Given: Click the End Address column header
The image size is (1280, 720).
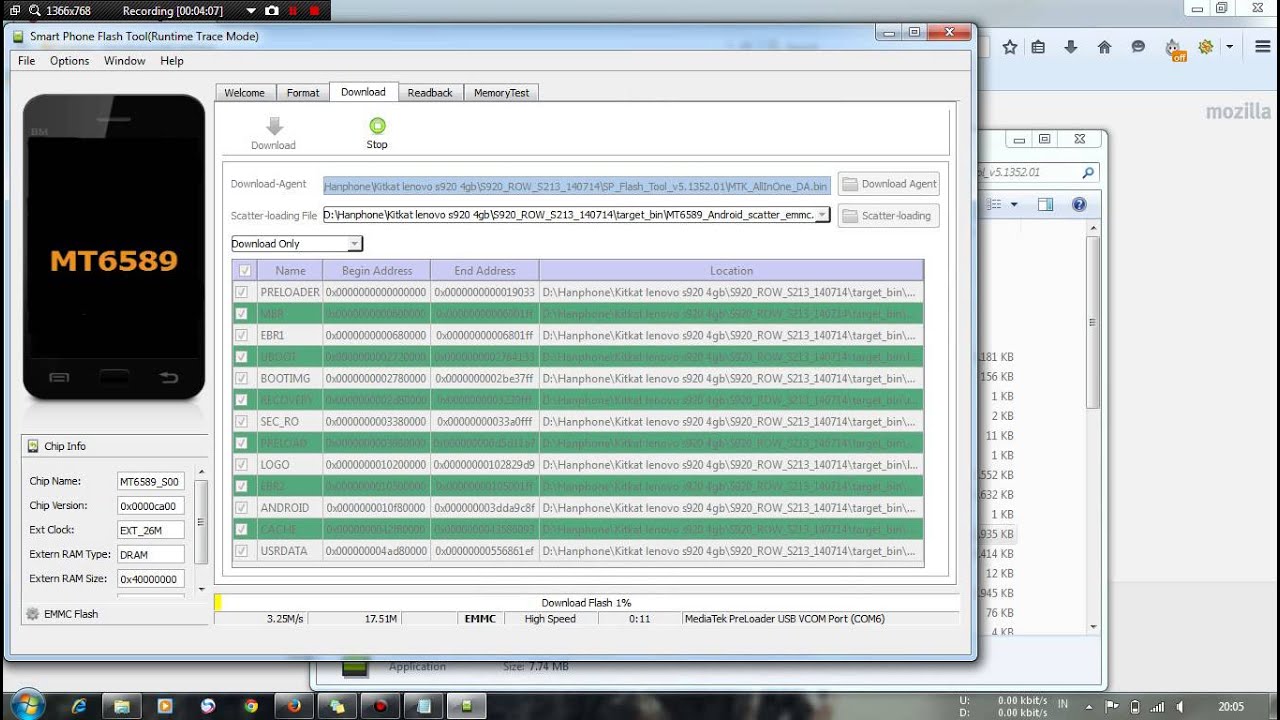Looking at the screenshot, I should click(485, 270).
